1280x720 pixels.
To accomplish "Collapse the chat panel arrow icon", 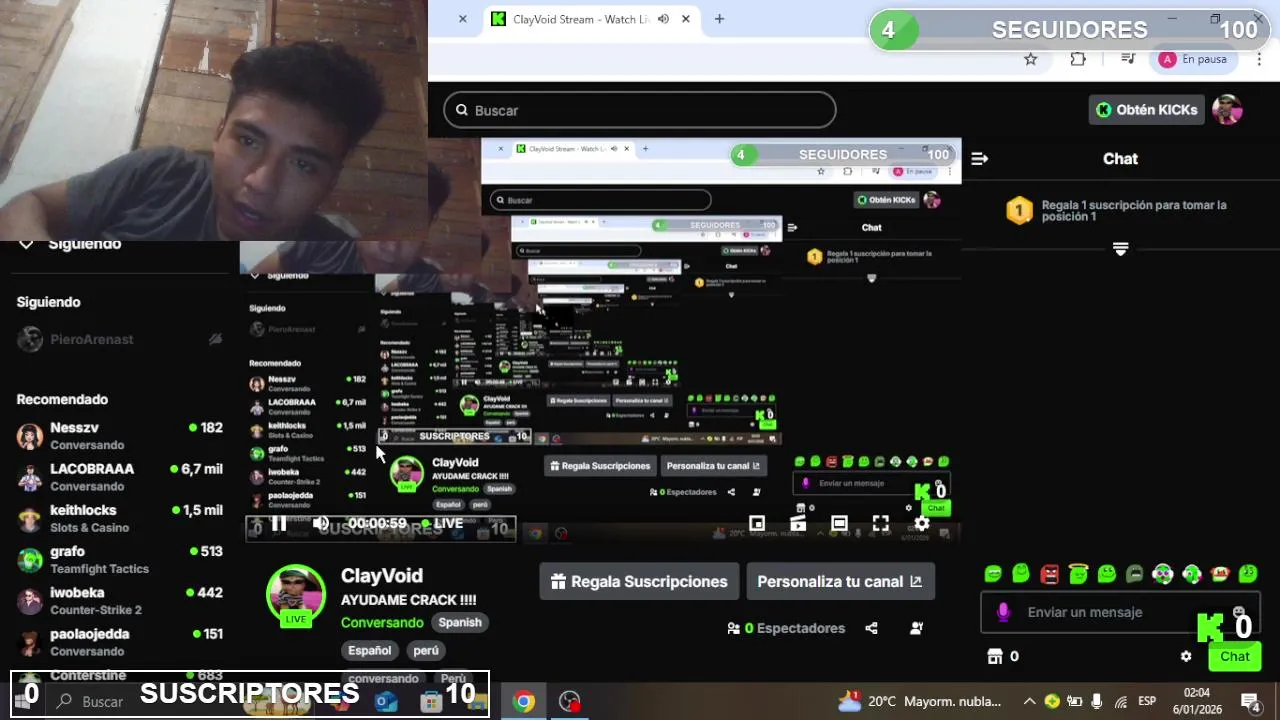I will 980,159.
